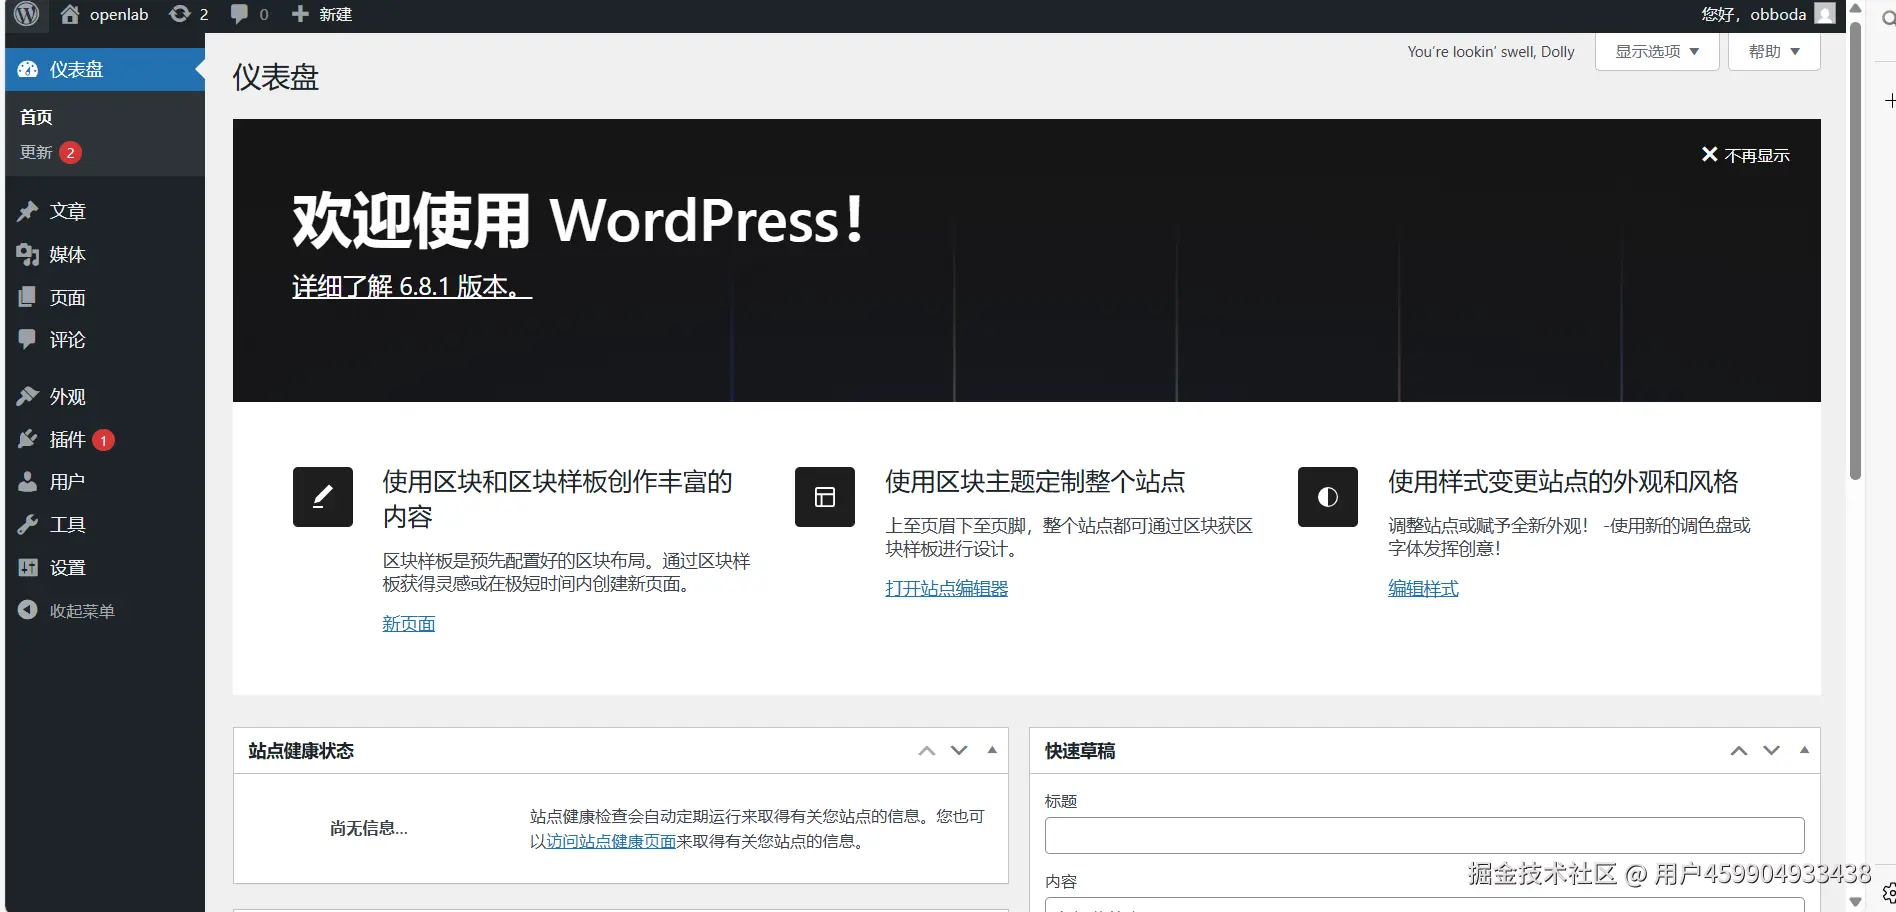Click the 打开站点编辑器 link
This screenshot has width=1896, height=912.
(x=946, y=588)
